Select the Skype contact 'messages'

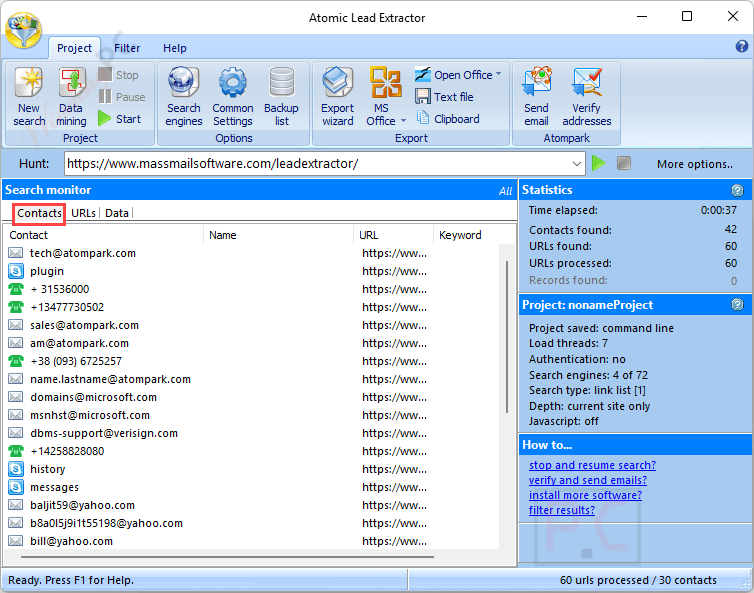pyautogui.click(x=252, y=487)
